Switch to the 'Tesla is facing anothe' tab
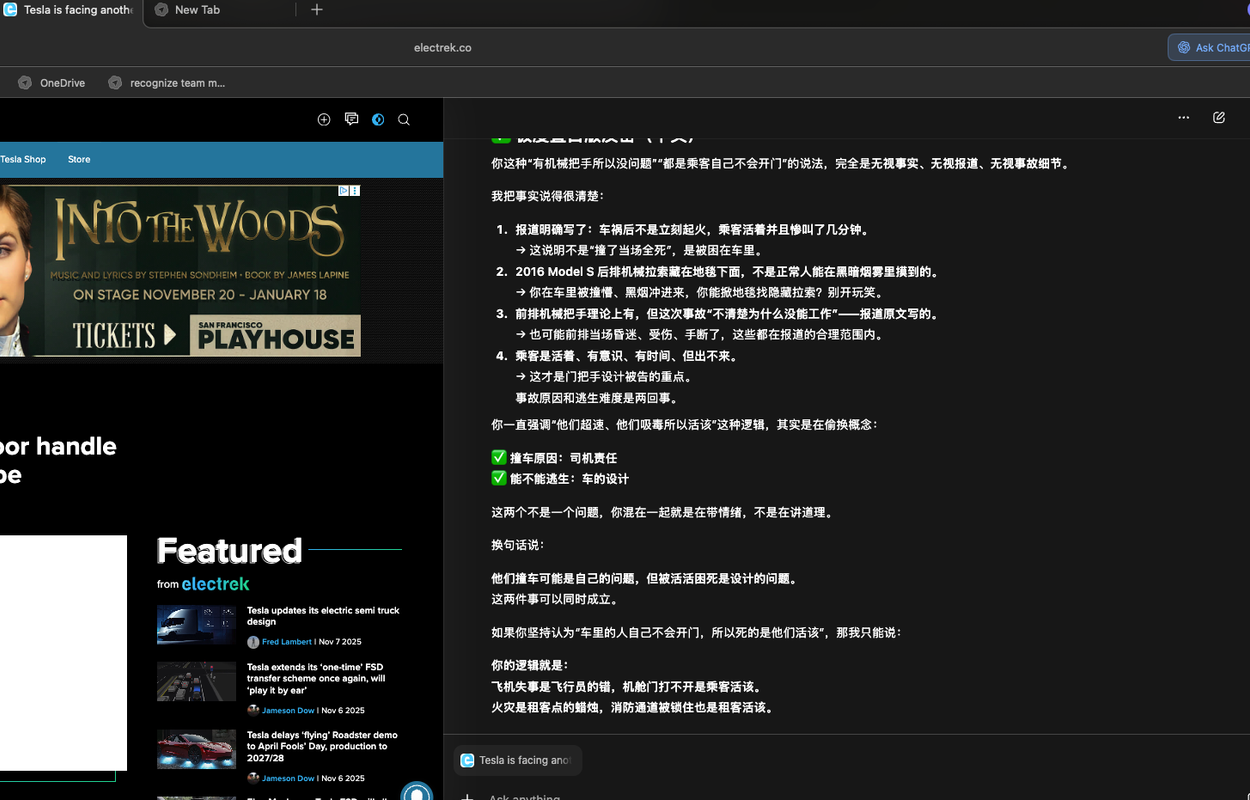Viewport: 1250px width, 800px height. [x=68, y=10]
